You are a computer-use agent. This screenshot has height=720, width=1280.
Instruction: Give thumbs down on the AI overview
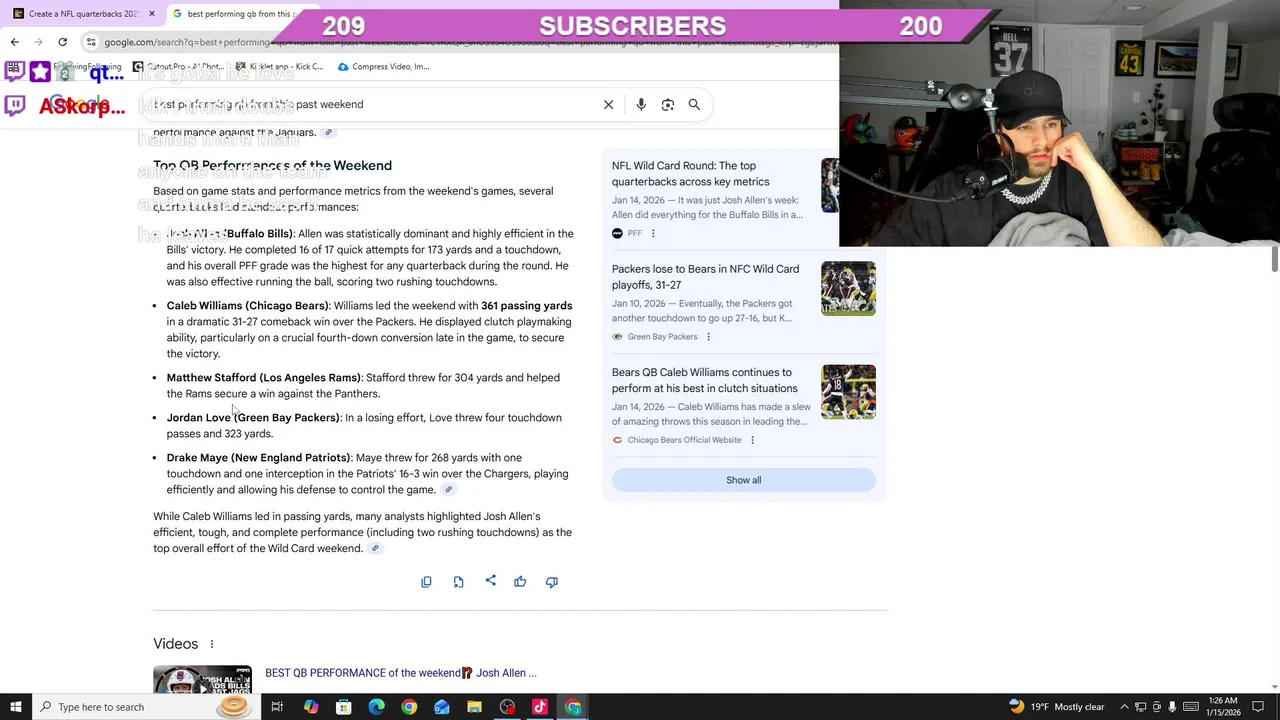[x=552, y=582]
